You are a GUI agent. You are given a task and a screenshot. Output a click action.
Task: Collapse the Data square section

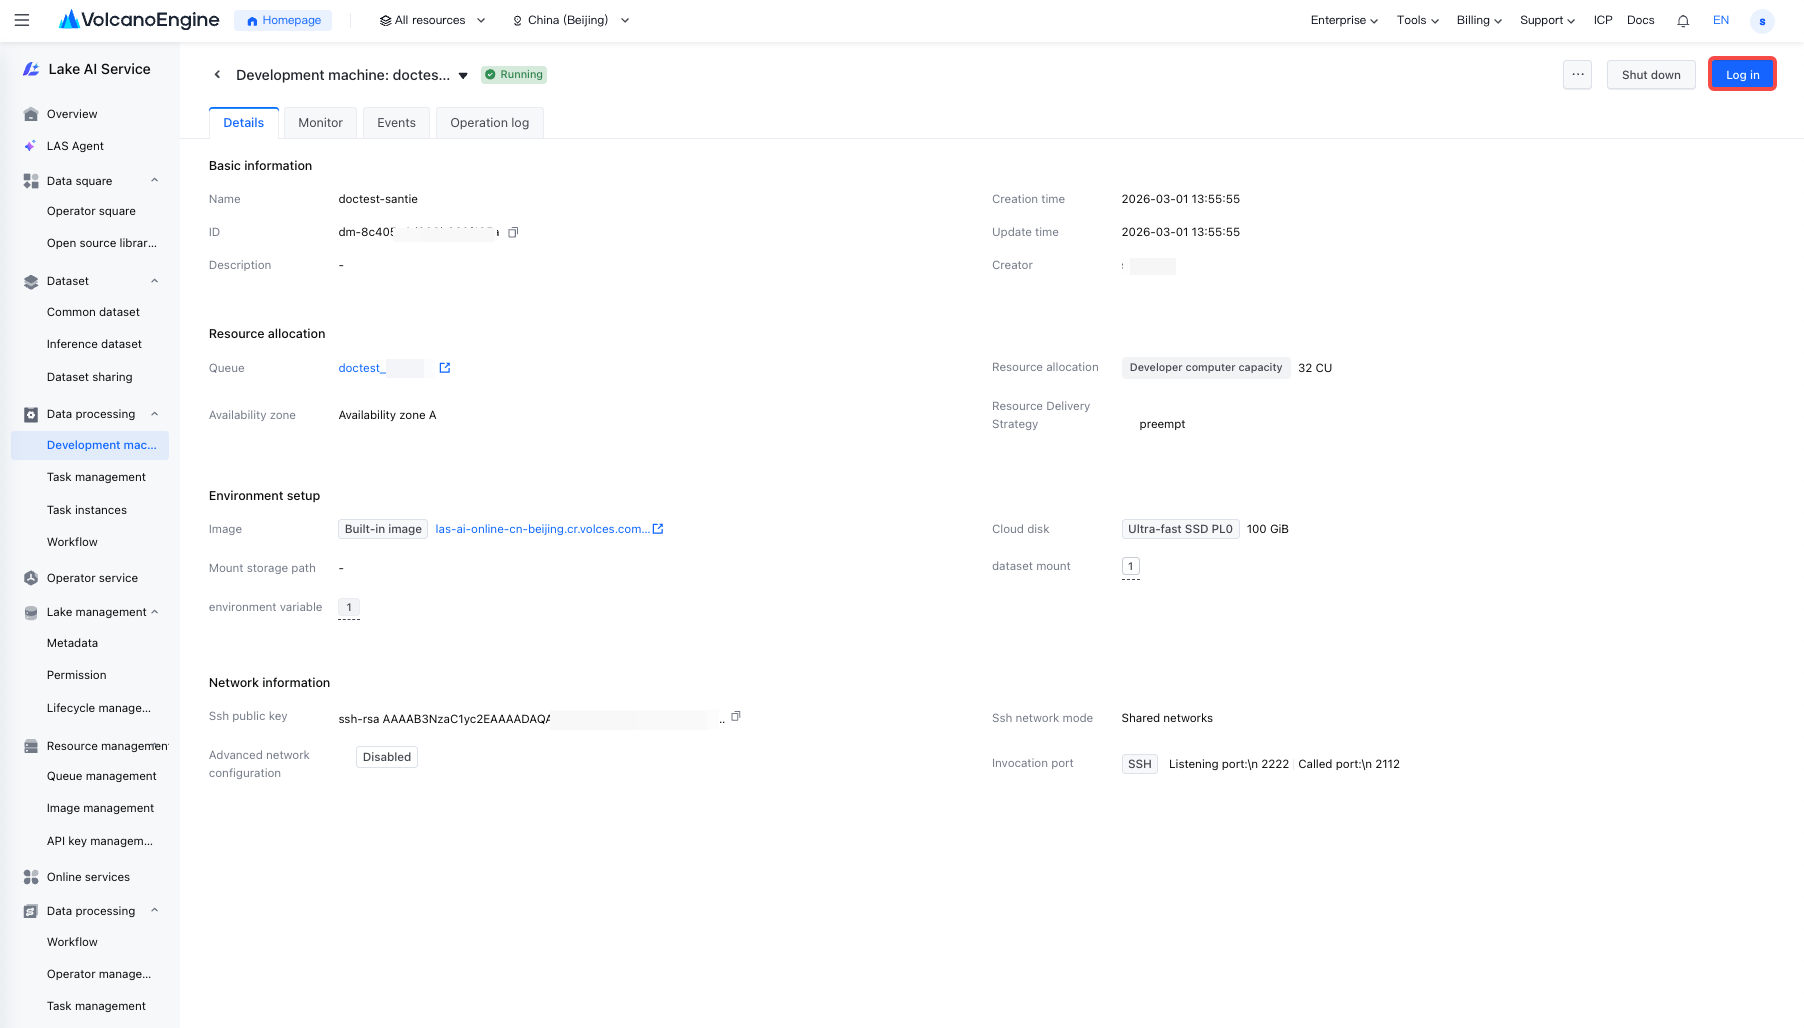pos(155,181)
